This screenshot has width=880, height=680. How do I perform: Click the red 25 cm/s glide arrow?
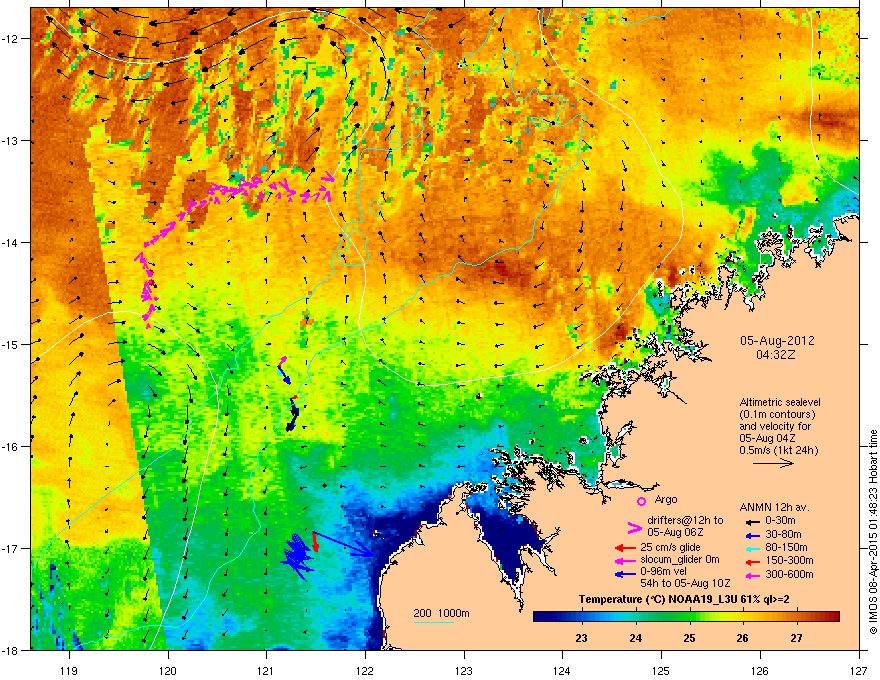point(625,548)
